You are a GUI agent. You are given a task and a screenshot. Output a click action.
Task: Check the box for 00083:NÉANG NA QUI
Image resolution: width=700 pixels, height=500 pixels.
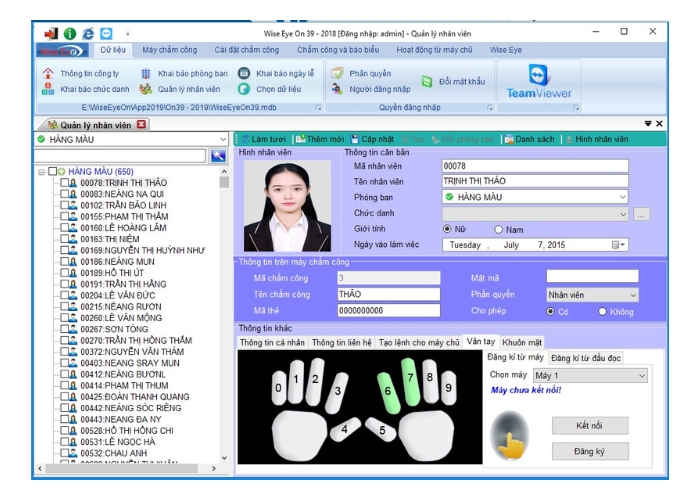65,194
